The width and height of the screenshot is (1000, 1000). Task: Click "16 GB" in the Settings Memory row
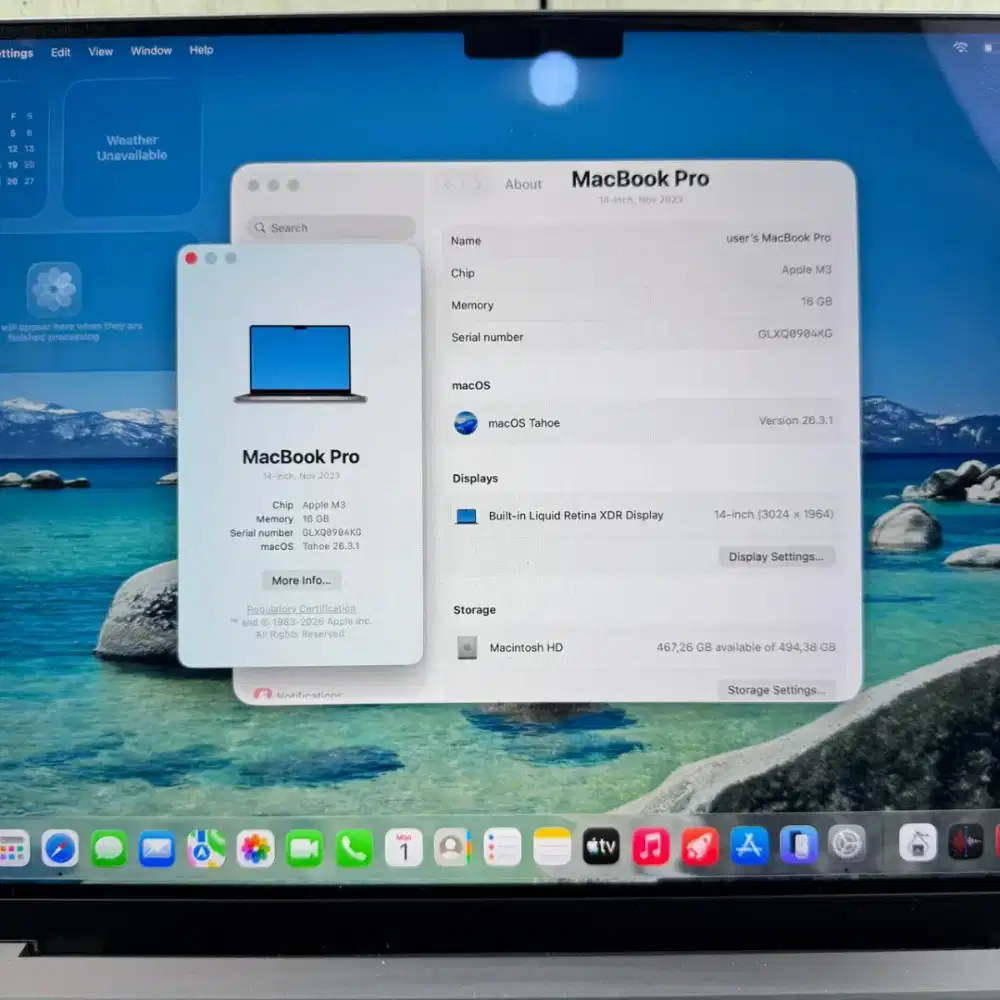click(816, 302)
